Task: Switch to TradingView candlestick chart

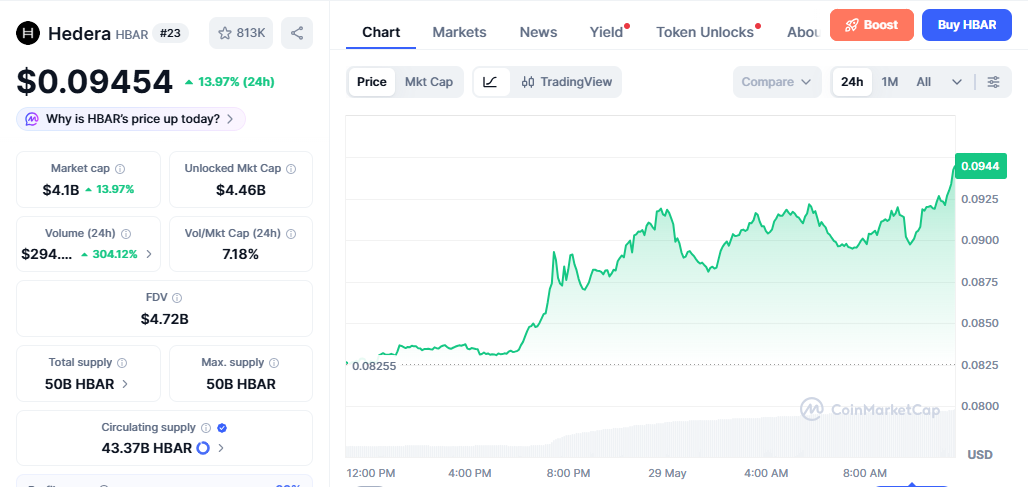Action: tap(566, 82)
